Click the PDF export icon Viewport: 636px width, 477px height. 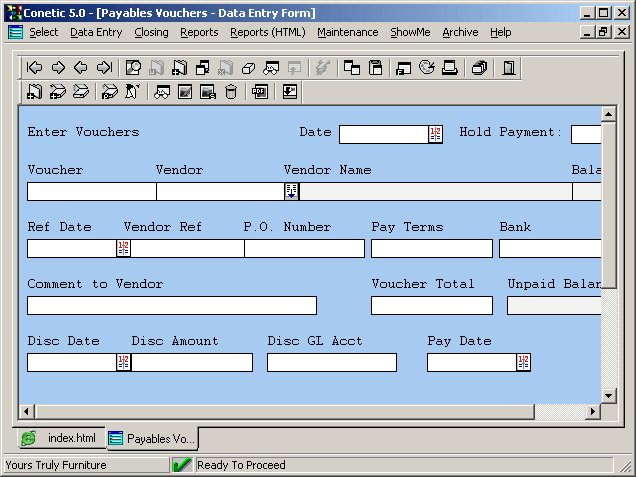(260, 92)
